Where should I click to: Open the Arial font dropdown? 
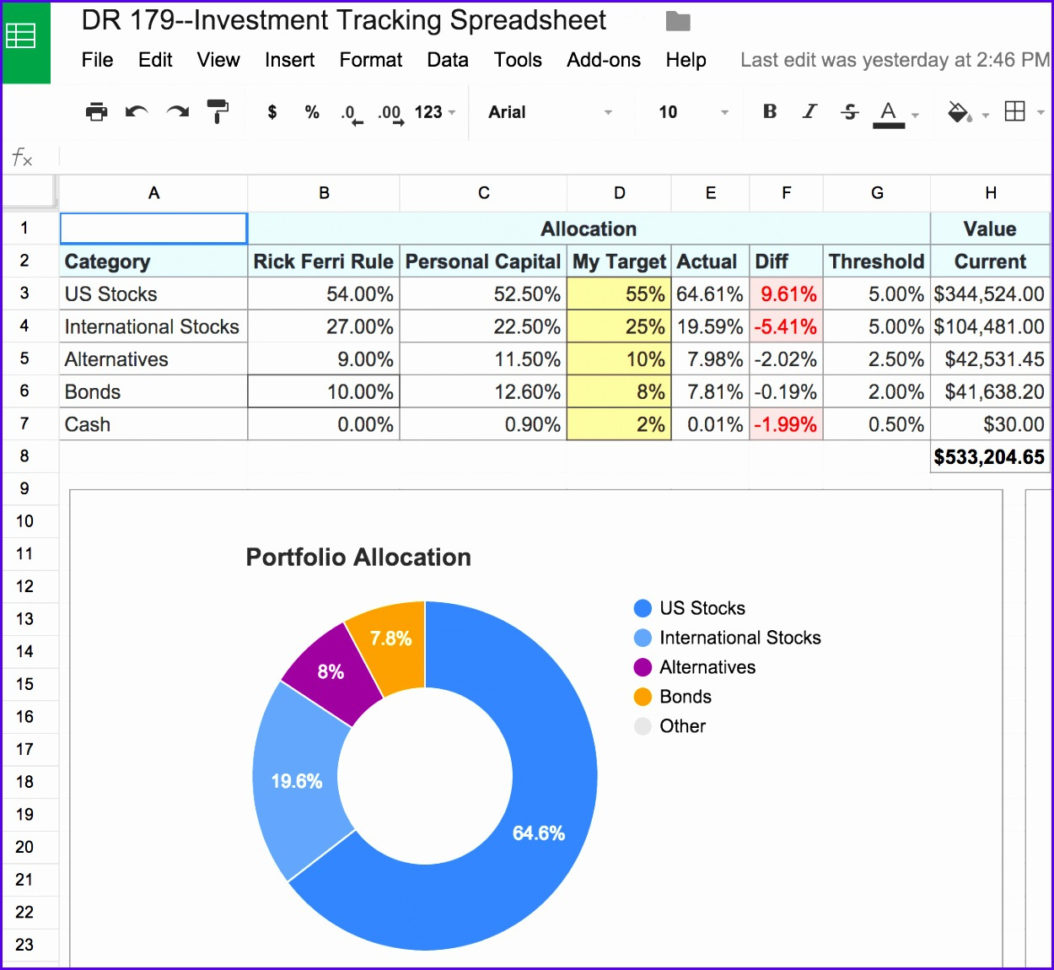[x=548, y=112]
